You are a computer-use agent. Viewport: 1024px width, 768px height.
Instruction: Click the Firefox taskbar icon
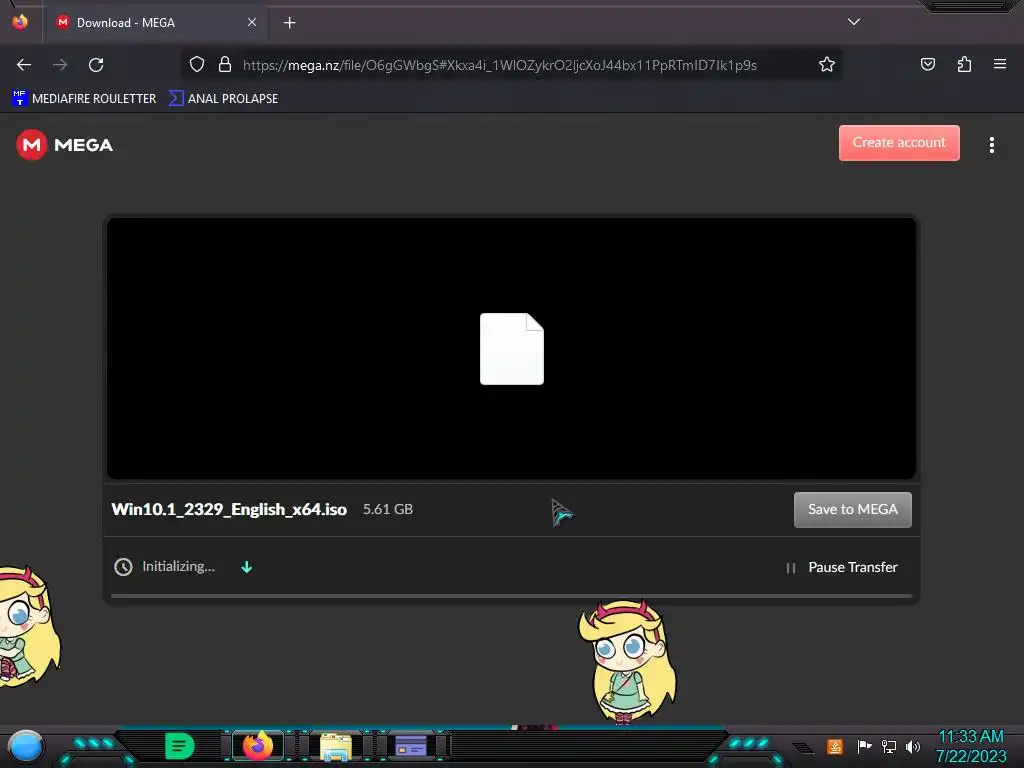coord(258,746)
